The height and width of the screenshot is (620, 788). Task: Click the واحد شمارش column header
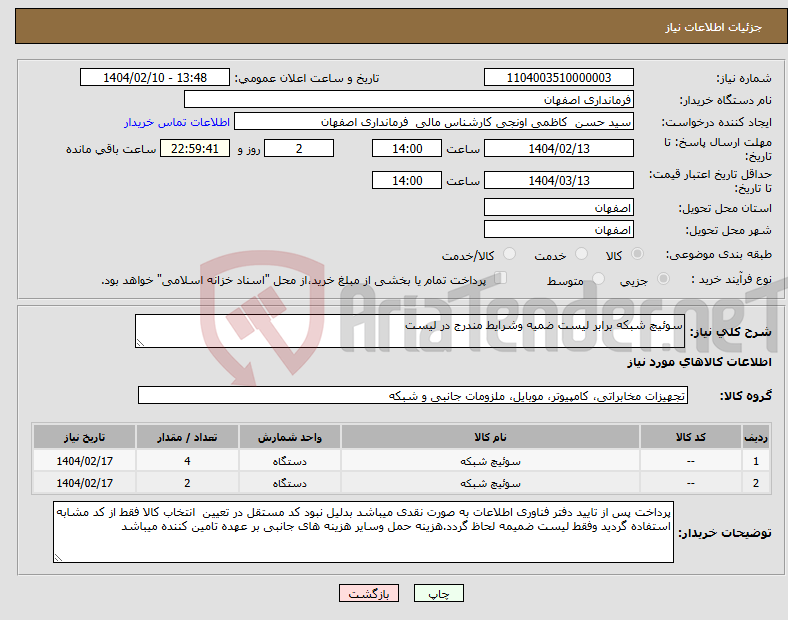(x=289, y=437)
